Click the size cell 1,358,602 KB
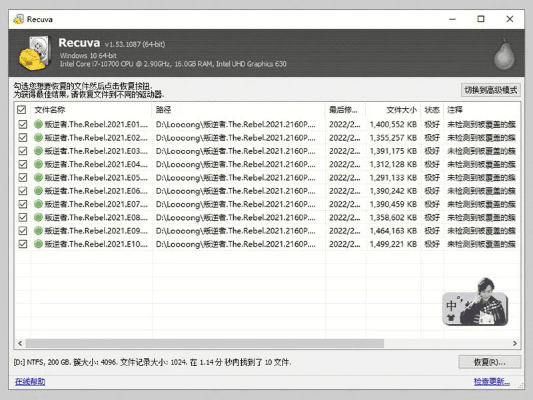The image size is (533, 400). point(393,218)
